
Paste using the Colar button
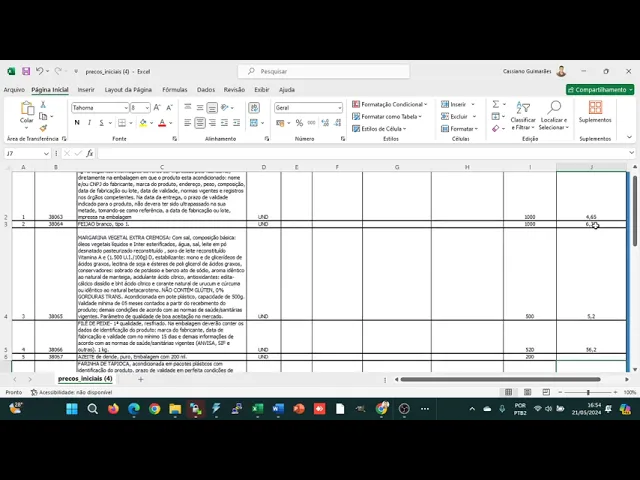pos(27,113)
